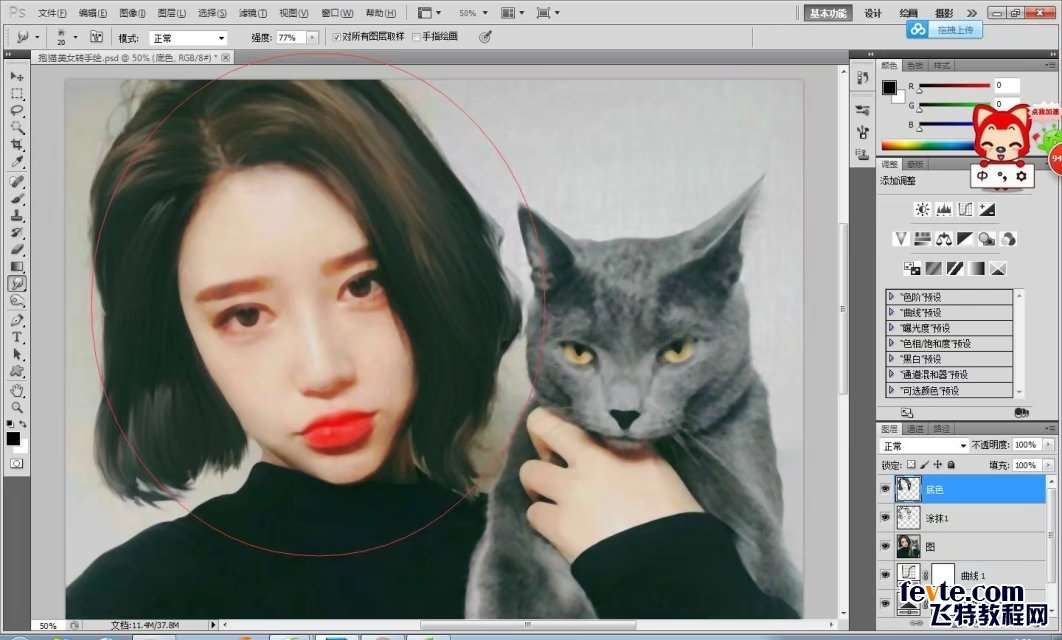Screen dimensions: 1062x640
Task: Open the 滤镜(T) menu
Action: (253, 13)
